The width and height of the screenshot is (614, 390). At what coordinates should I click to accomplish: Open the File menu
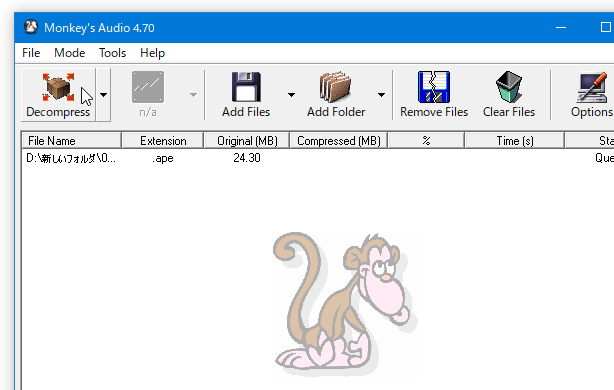pyautogui.click(x=31, y=53)
